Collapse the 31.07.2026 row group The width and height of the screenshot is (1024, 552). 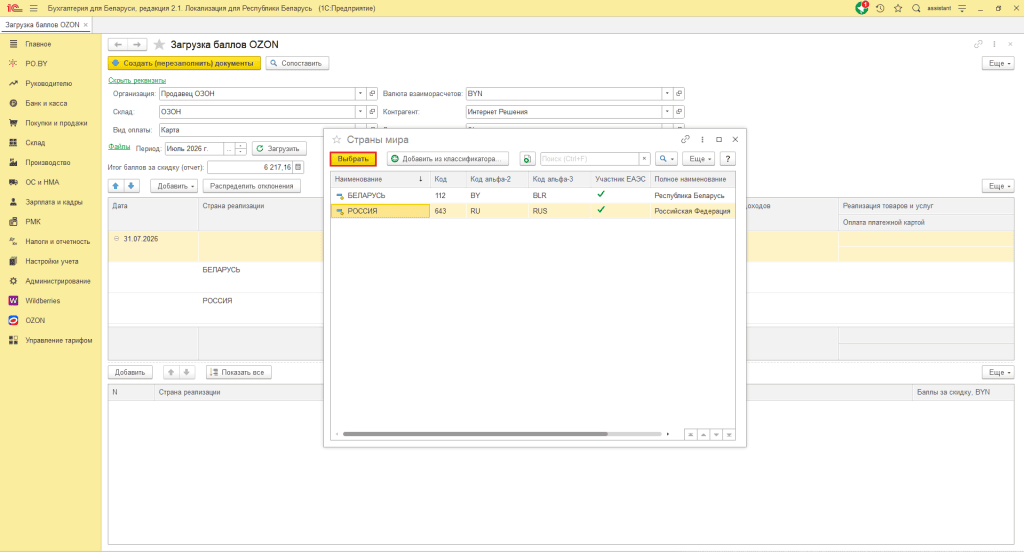[116, 238]
